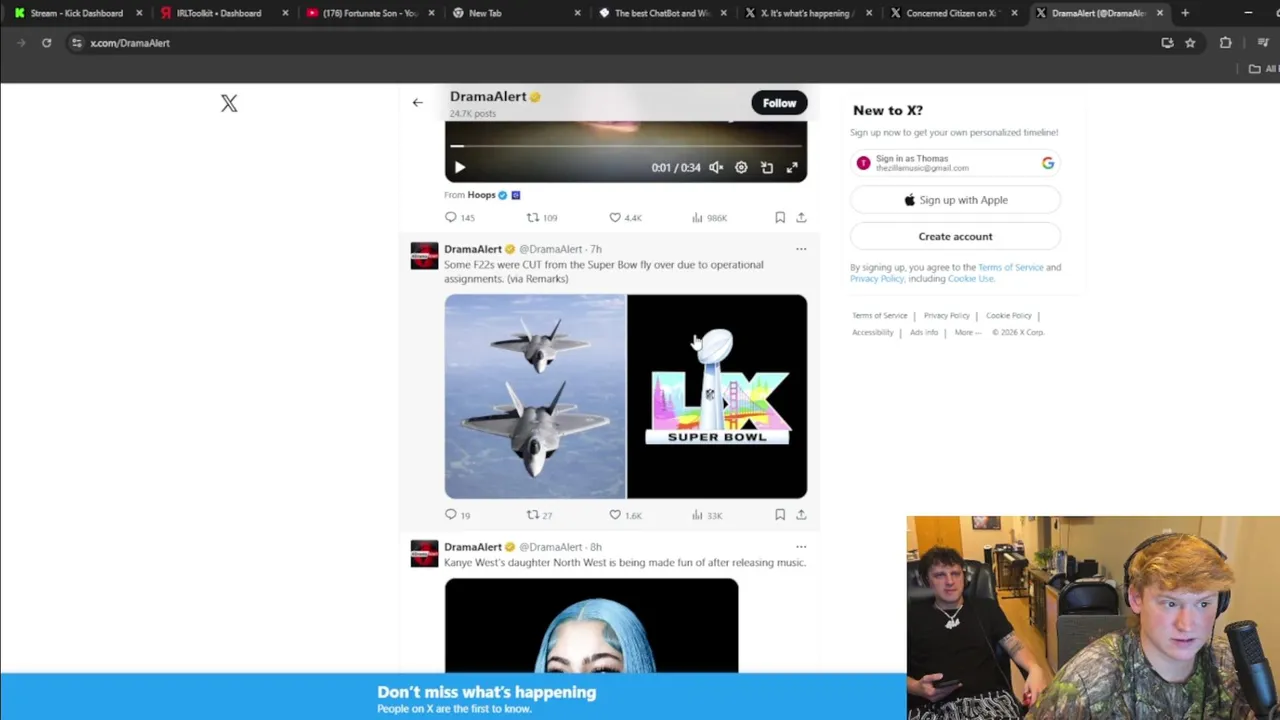This screenshot has height=720, width=1280.
Task: Open the more menu on the Kanye West post
Action: (801, 547)
